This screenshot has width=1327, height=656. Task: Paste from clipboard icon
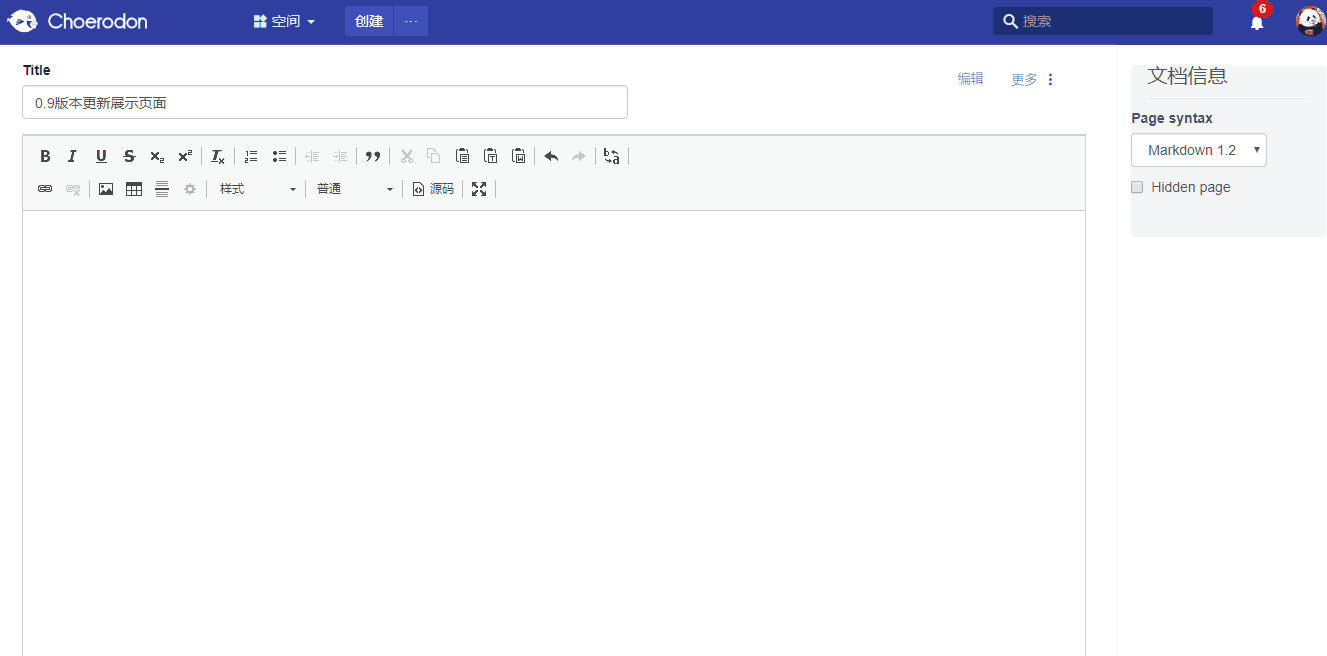pos(462,156)
